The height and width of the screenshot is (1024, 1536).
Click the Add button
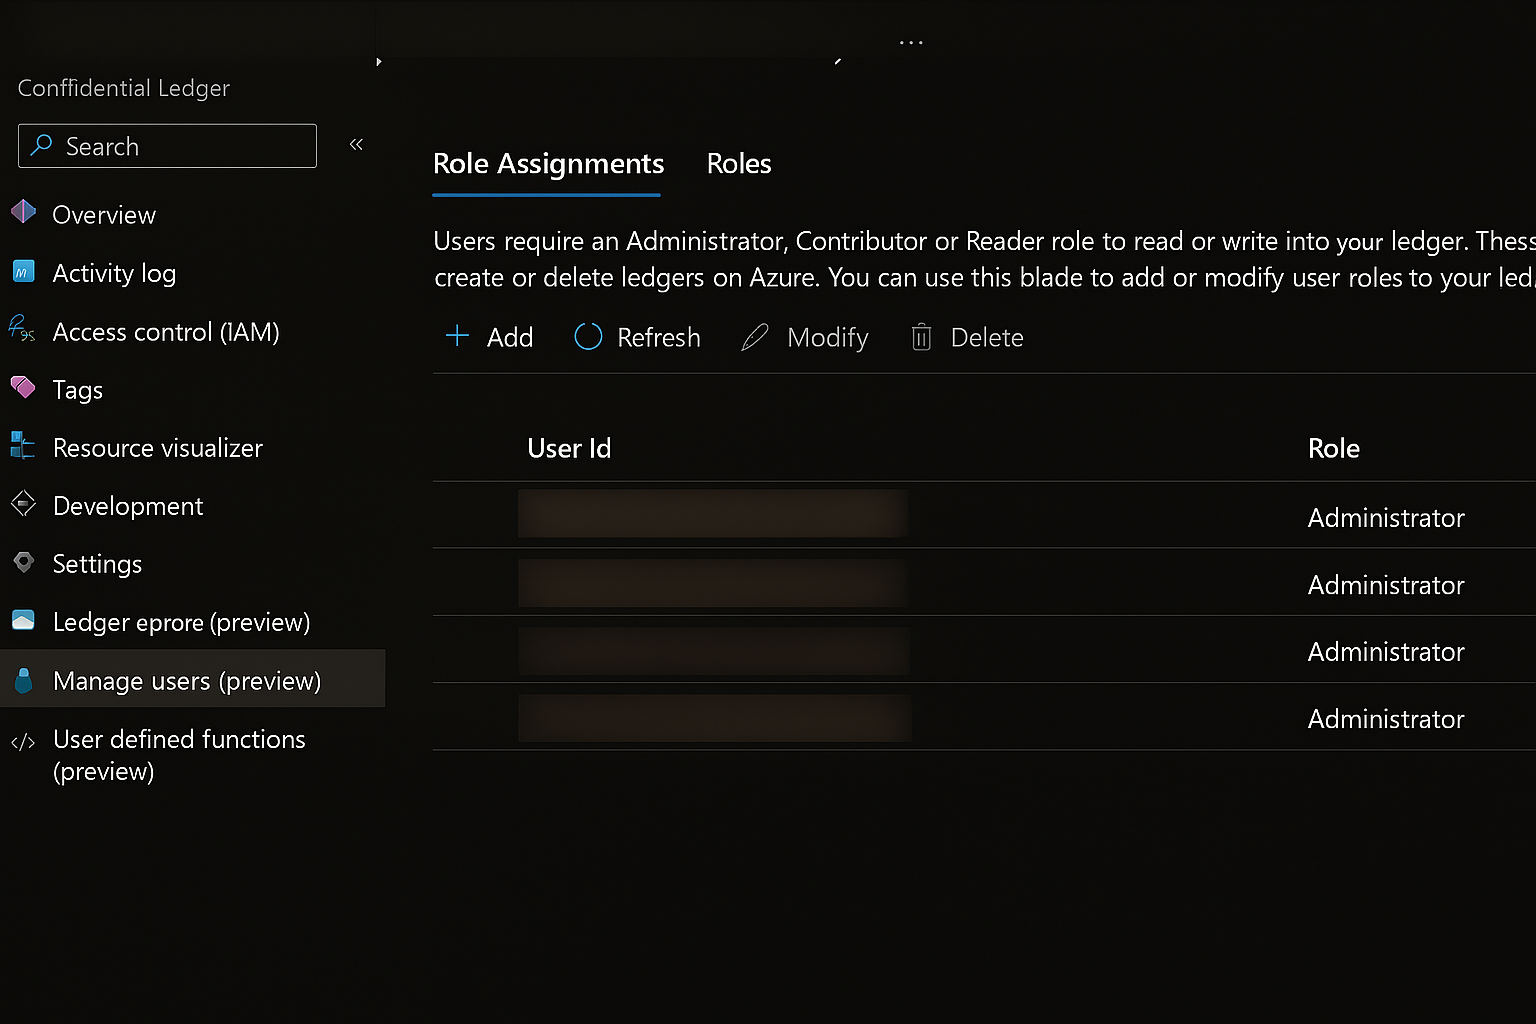pyautogui.click(x=489, y=338)
